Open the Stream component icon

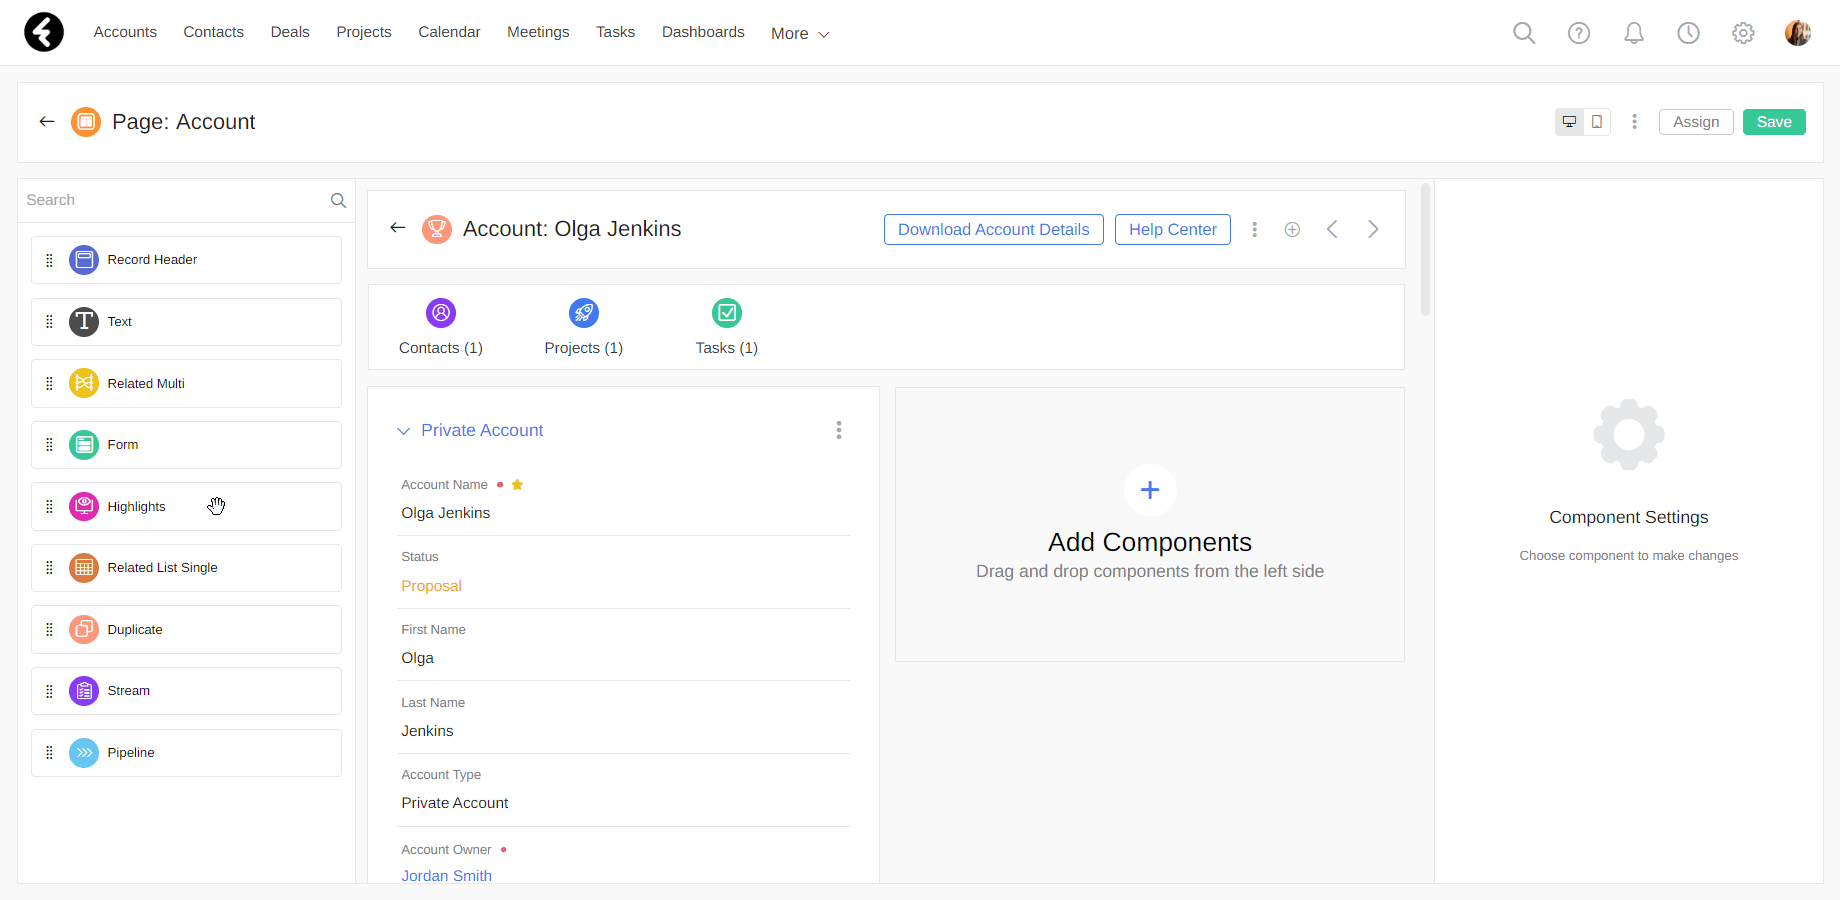click(84, 691)
